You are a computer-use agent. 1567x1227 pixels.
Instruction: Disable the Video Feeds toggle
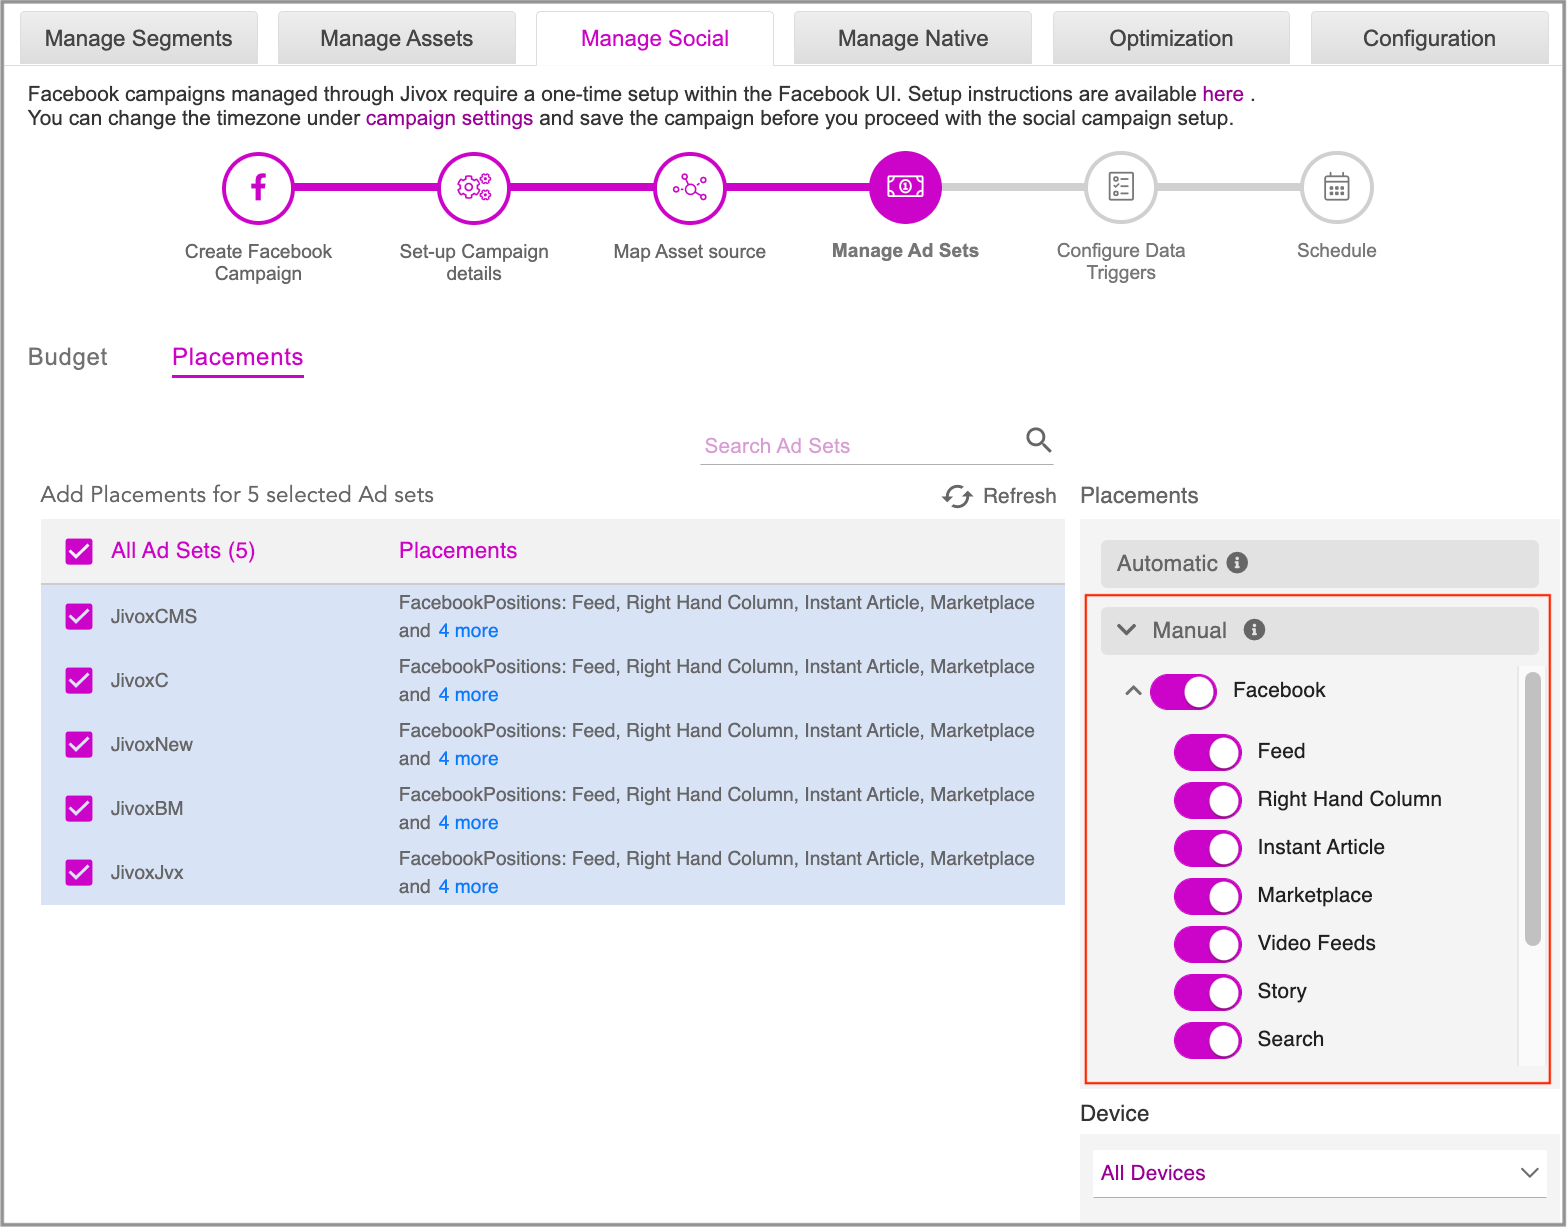point(1207,943)
